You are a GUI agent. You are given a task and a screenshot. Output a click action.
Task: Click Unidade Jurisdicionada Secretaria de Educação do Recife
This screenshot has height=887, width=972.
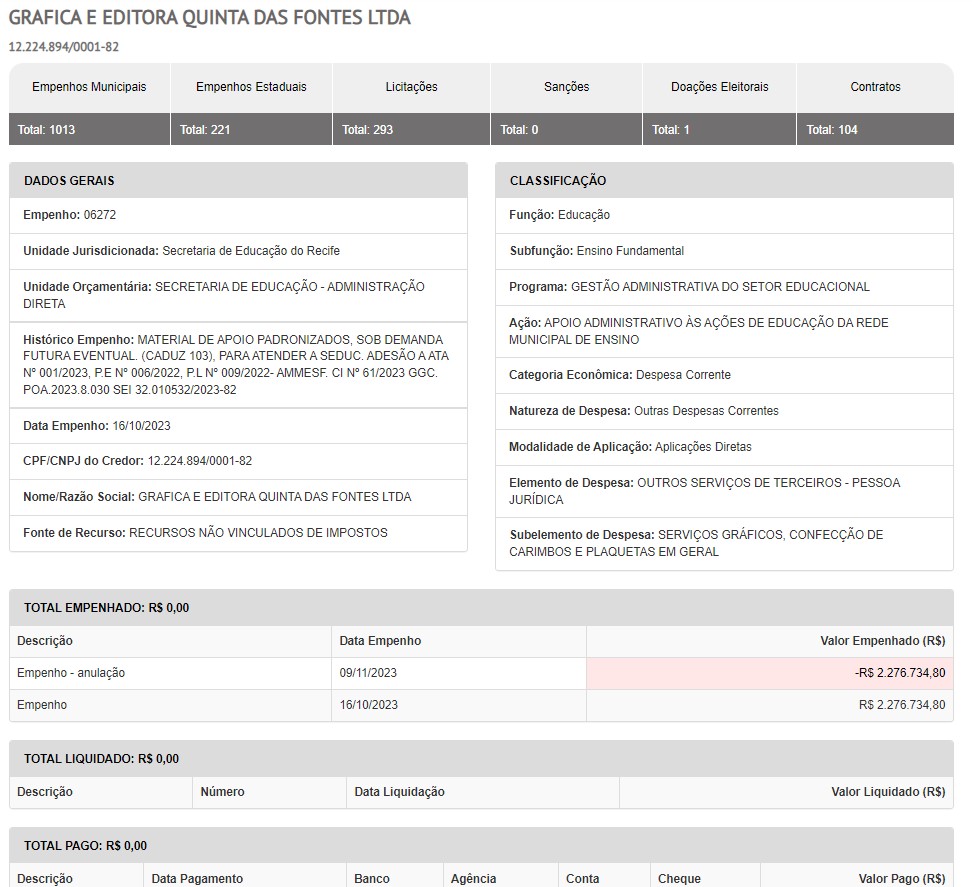point(239,251)
